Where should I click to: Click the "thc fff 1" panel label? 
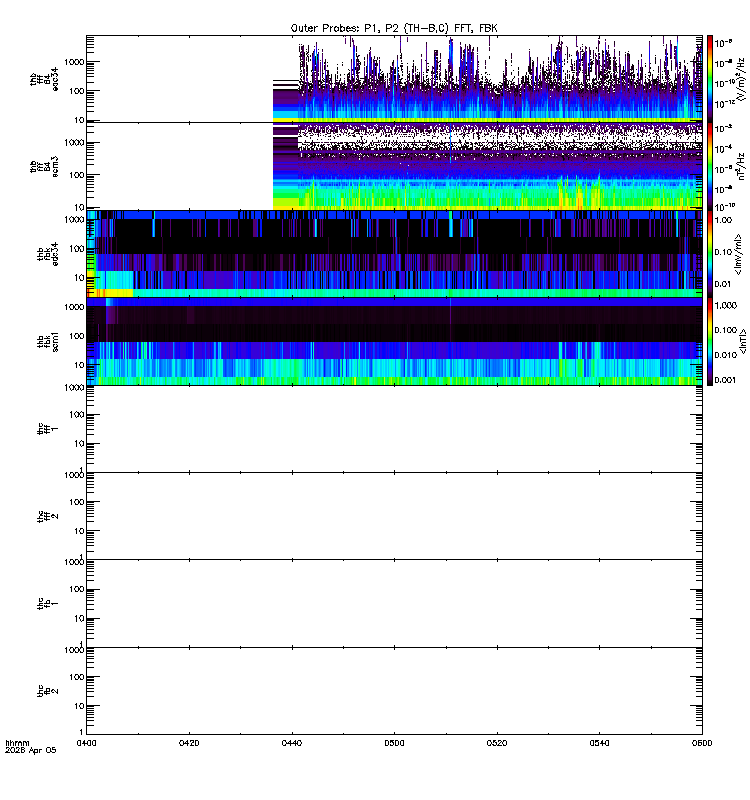click(48, 429)
